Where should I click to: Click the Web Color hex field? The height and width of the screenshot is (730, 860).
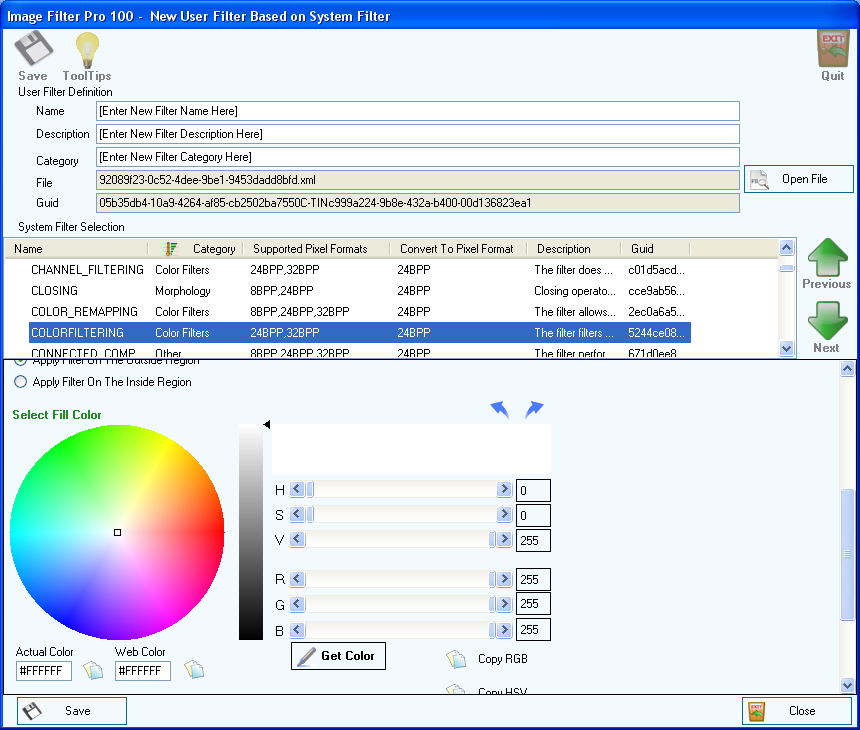pyautogui.click(x=143, y=671)
